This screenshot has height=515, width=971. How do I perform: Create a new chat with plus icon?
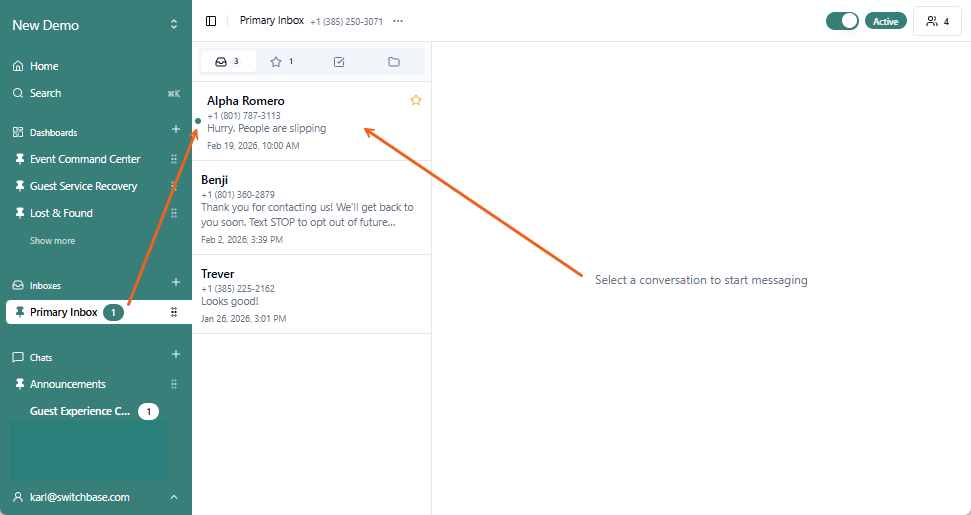(176, 355)
